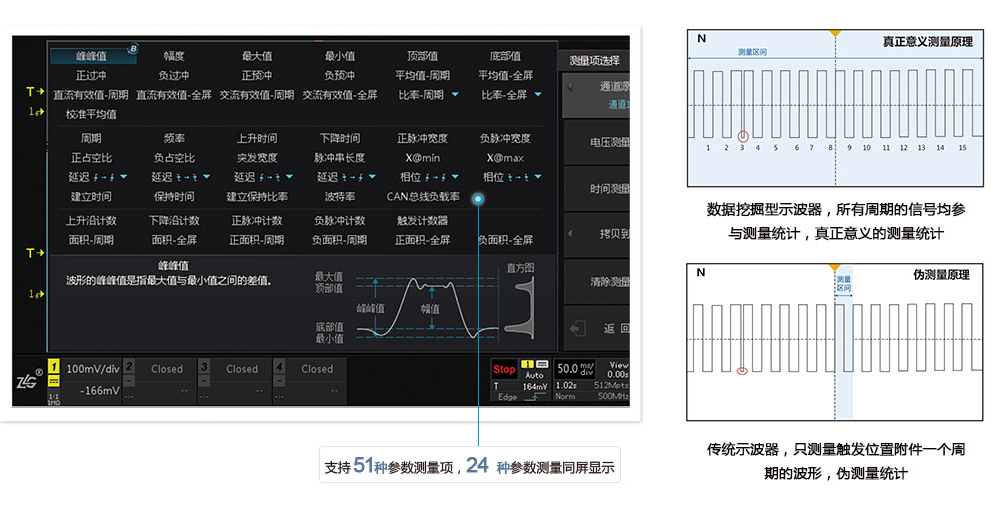The image size is (1000, 516).
Task: Click the red Stop status indicator
Action: [504, 369]
